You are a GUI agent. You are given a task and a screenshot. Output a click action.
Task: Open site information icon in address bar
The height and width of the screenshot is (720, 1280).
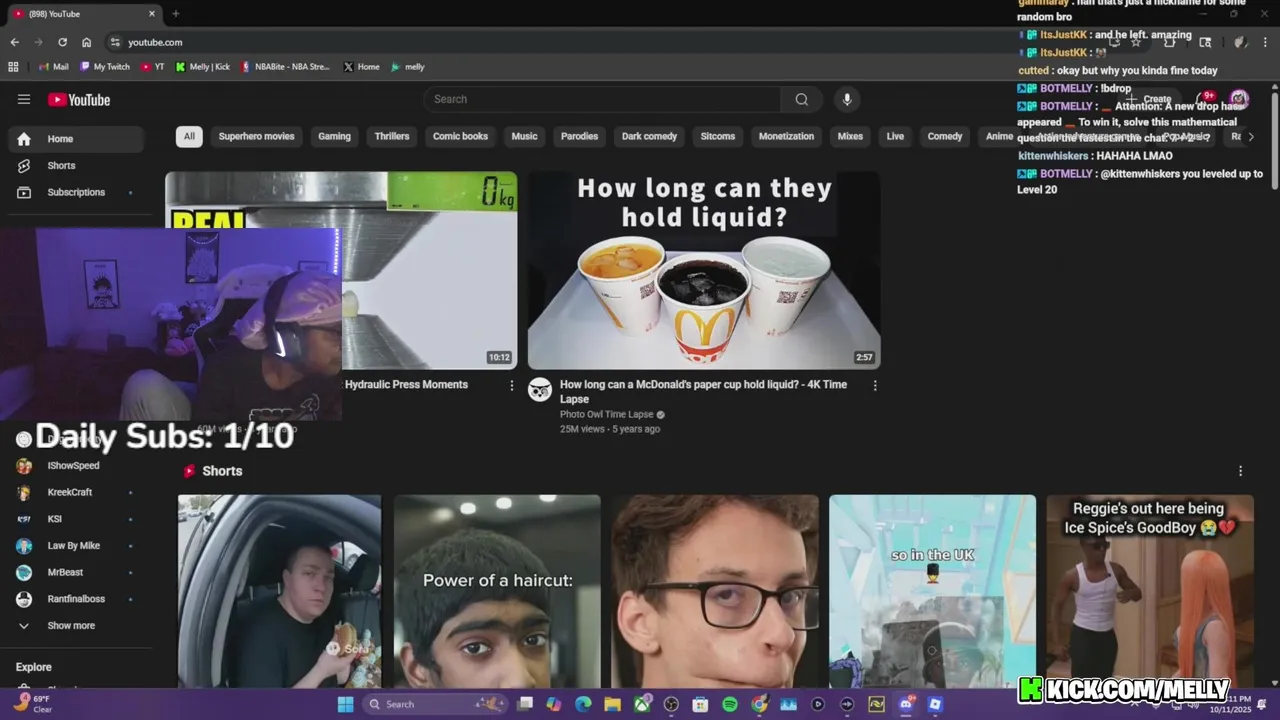click(x=115, y=42)
